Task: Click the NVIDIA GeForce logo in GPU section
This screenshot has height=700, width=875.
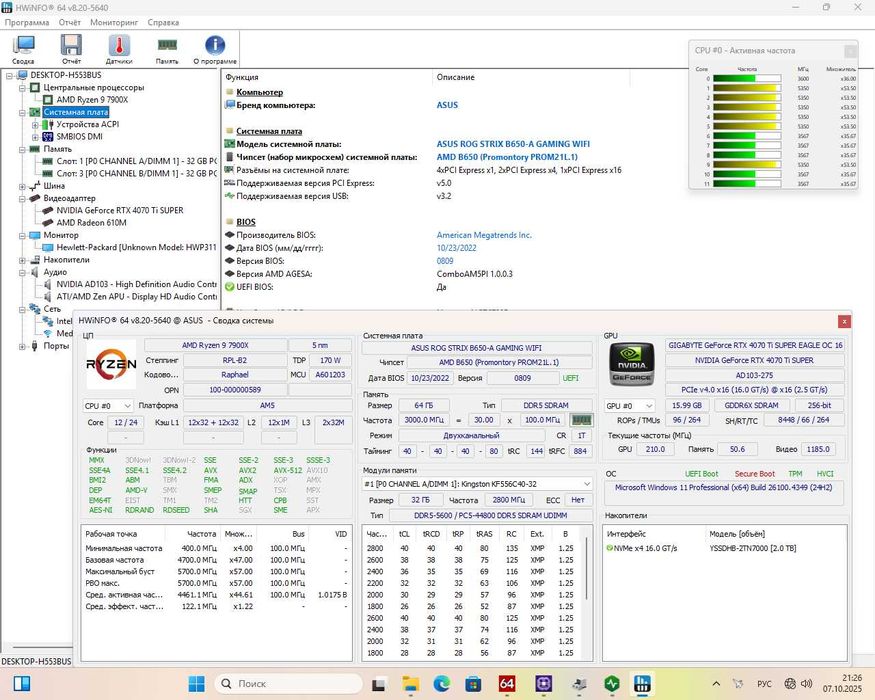Action: pyautogui.click(x=631, y=364)
